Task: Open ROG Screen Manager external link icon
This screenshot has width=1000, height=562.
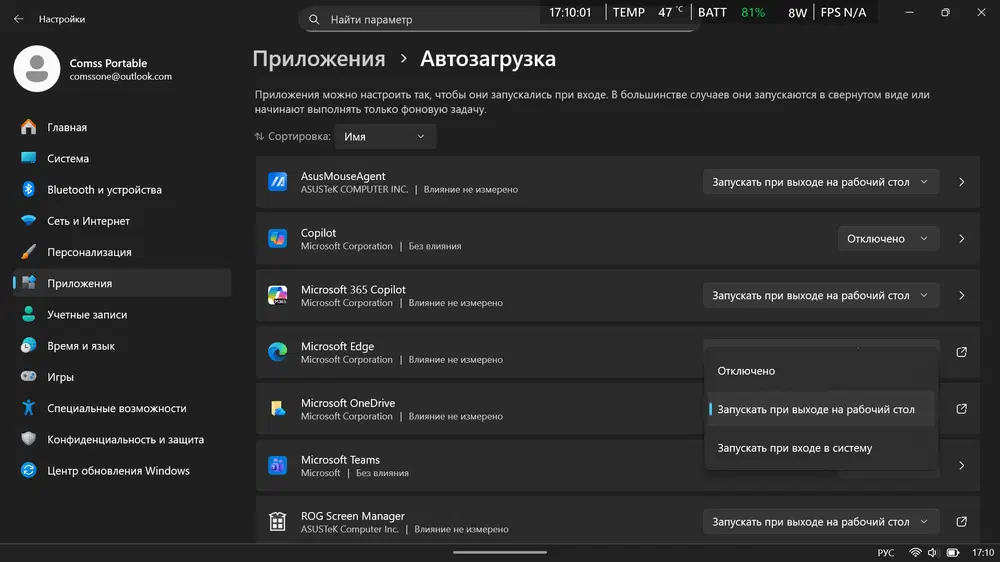Action: pos(961,522)
